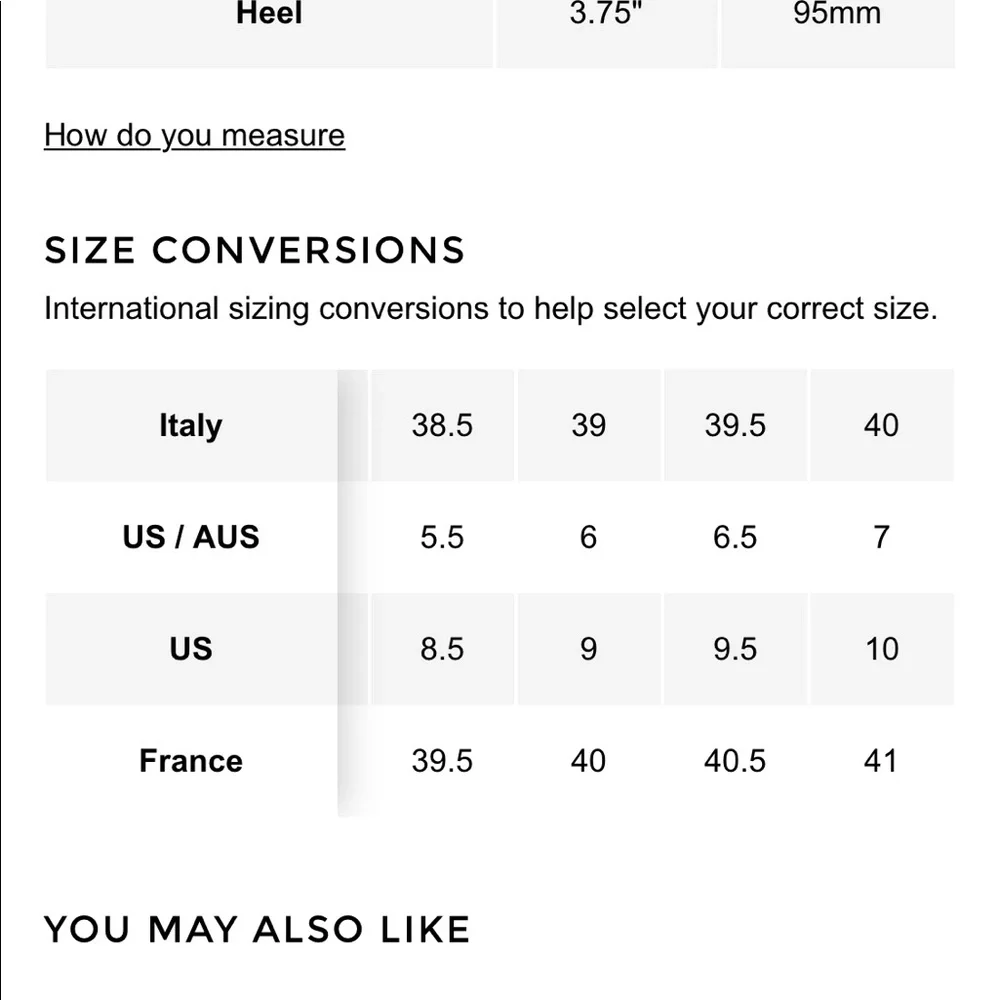Click the Italy row header

point(190,426)
